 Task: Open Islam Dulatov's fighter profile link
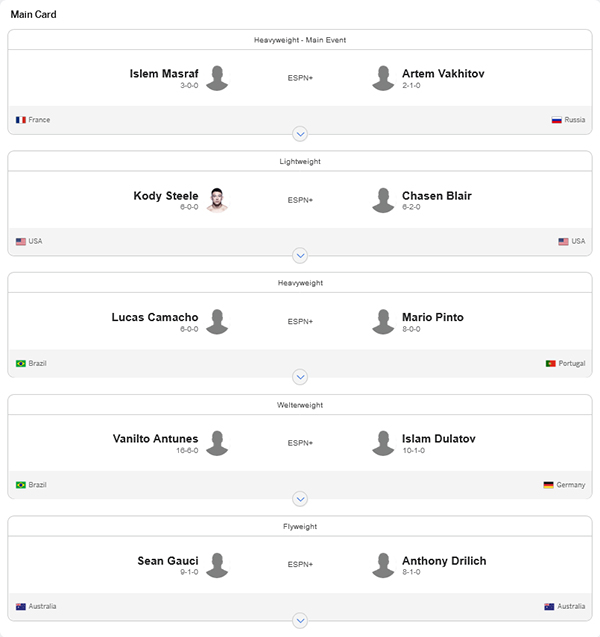tap(439, 439)
